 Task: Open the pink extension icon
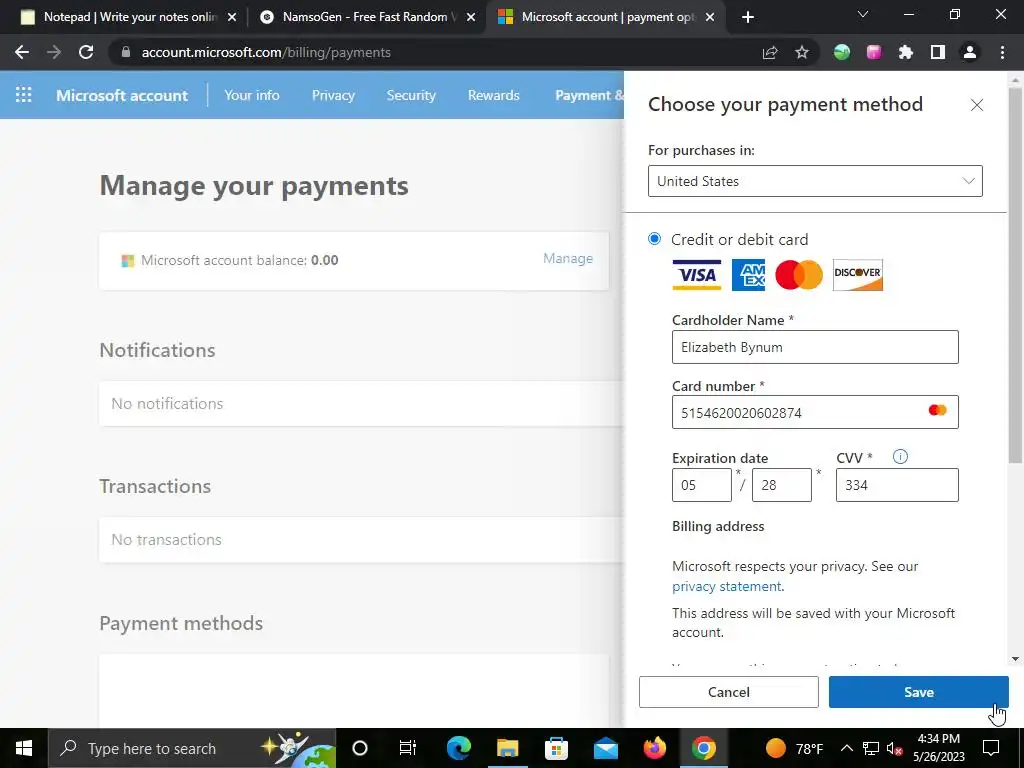[874, 52]
